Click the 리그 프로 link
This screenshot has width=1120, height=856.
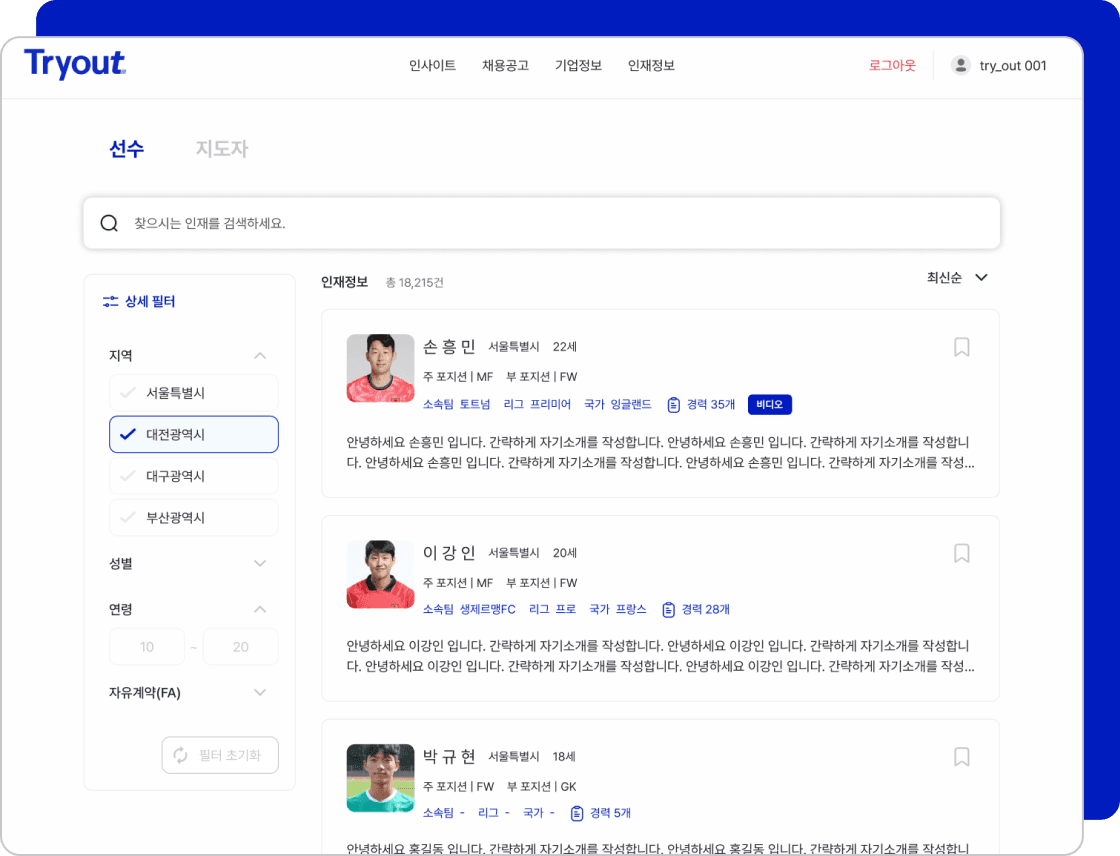[x=552, y=609]
